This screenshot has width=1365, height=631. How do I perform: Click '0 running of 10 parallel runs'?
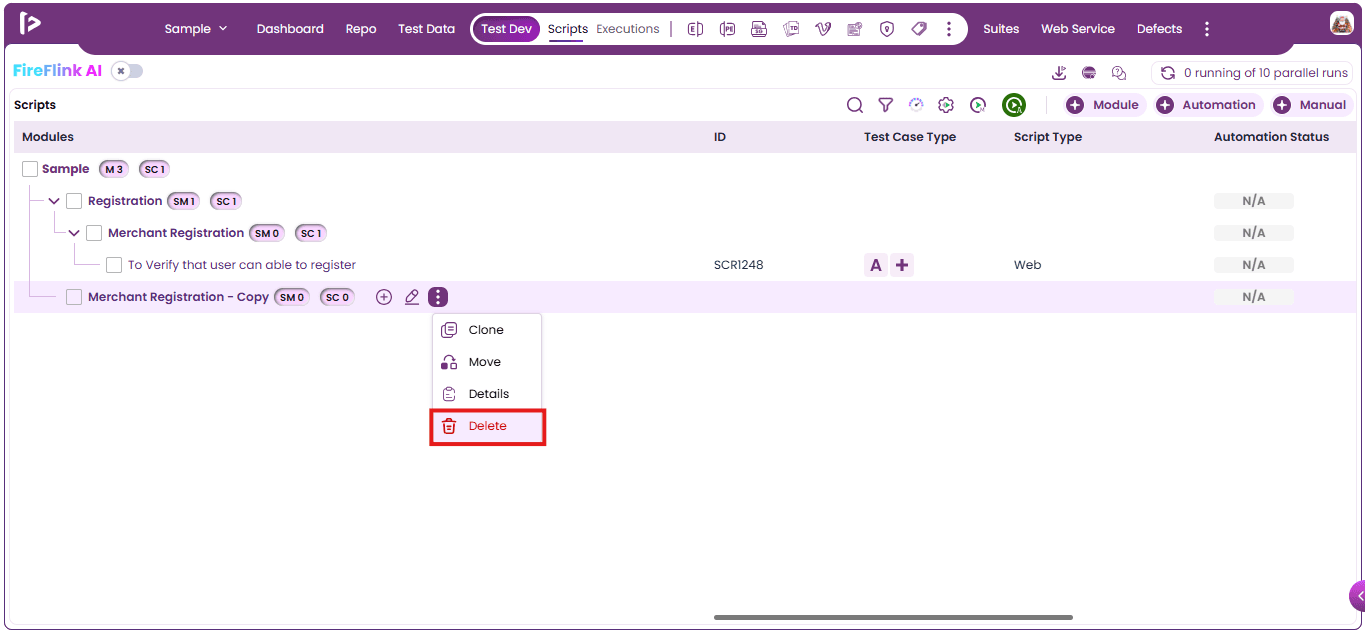tap(1267, 73)
